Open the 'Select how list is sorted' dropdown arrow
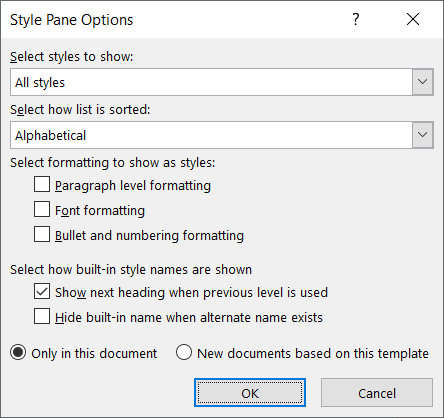 click(x=423, y=135)
